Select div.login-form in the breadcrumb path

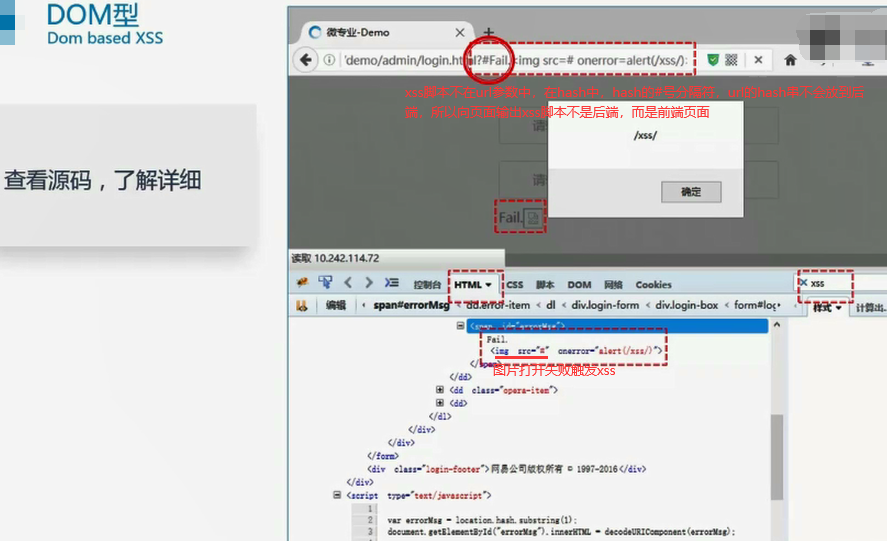tap(605, 305)
